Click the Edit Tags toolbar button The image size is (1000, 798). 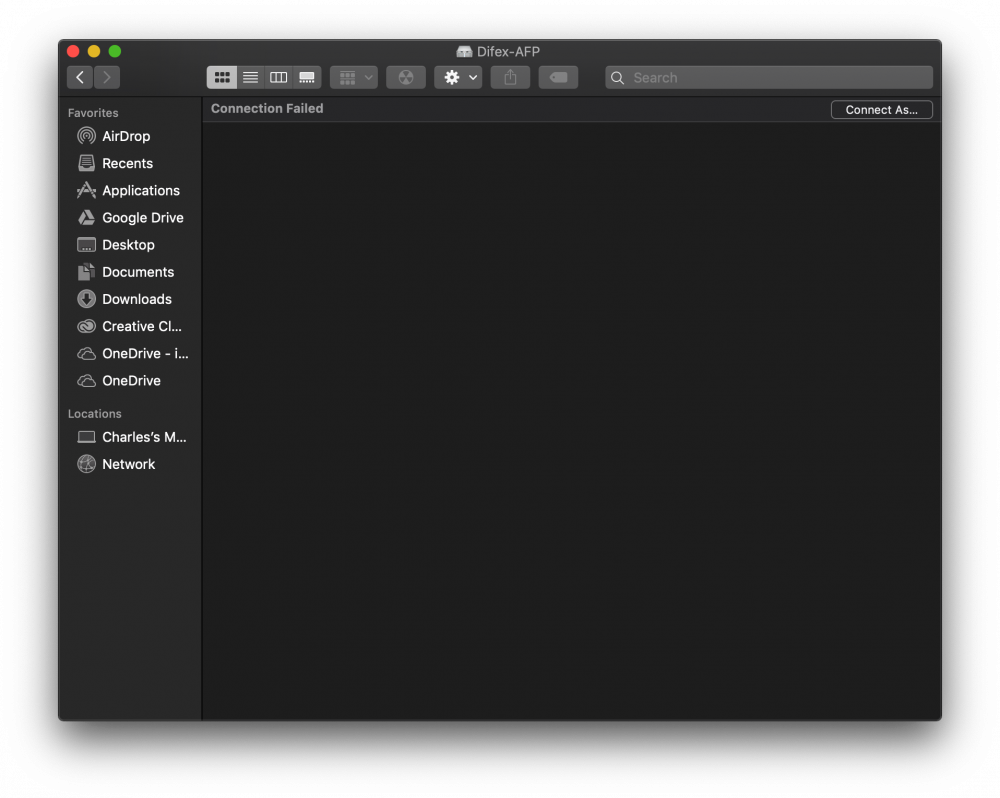[558, 77]
